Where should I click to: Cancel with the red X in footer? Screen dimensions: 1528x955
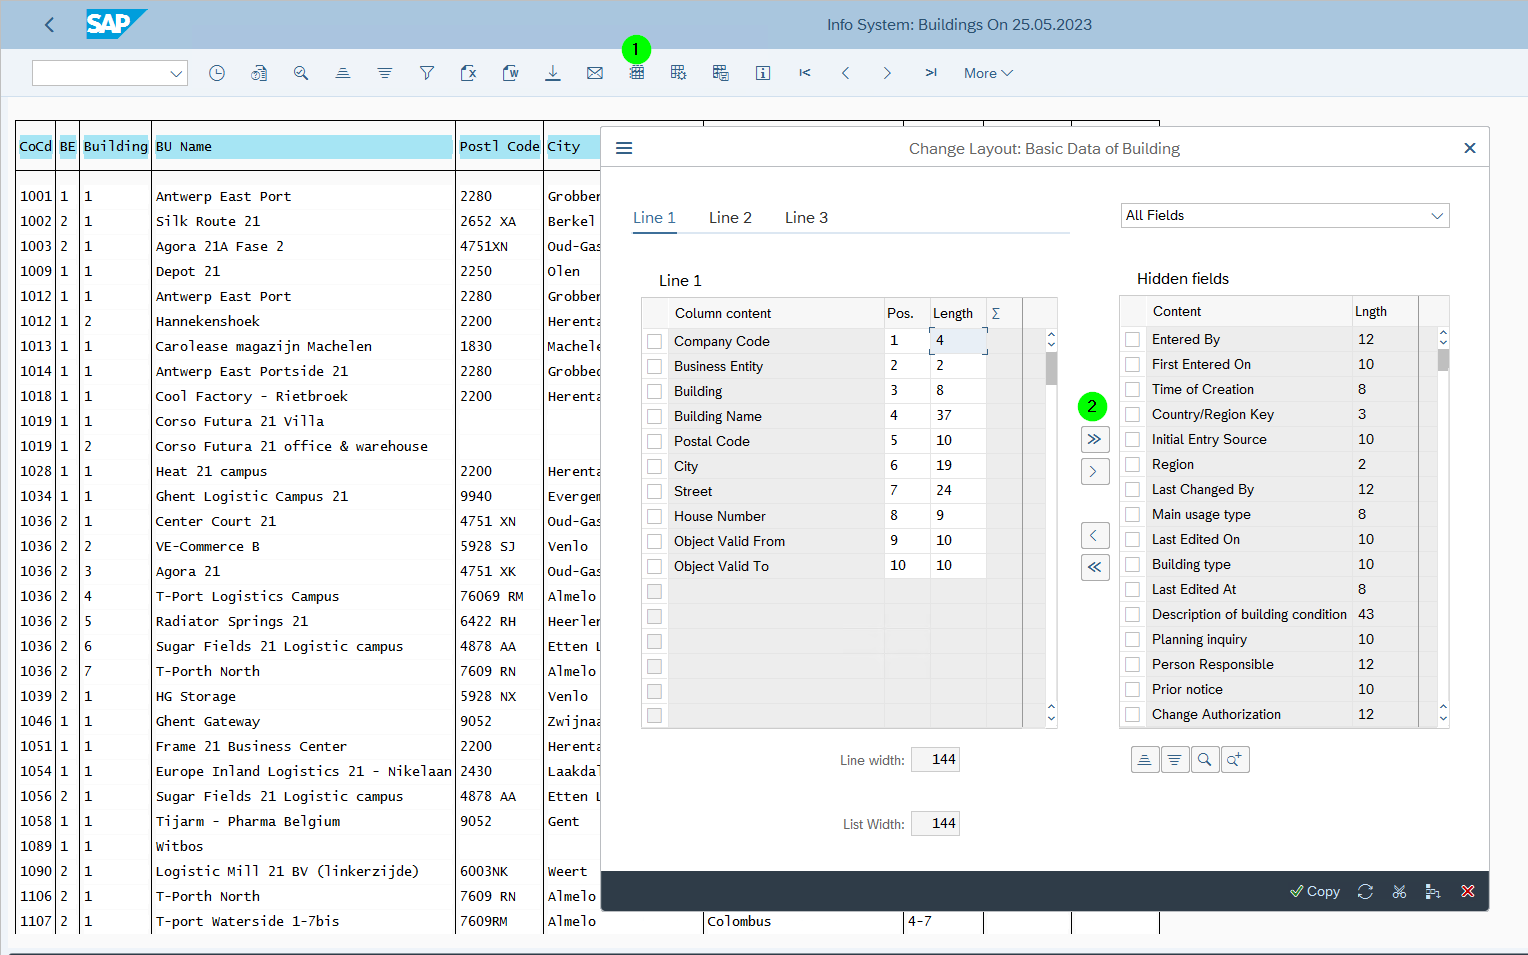pyautogui.click(x=1468, y=891)
